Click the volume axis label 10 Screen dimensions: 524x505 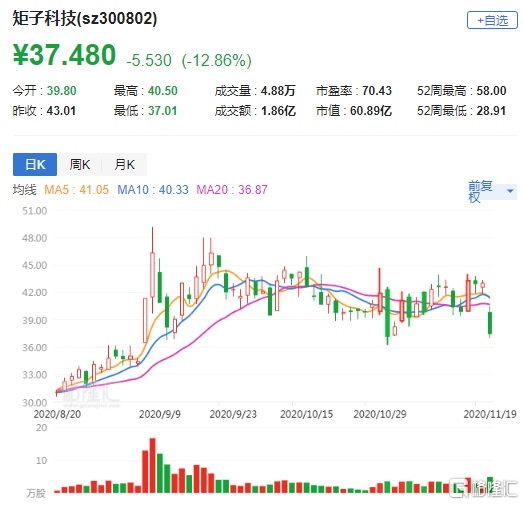click(41, 460)
